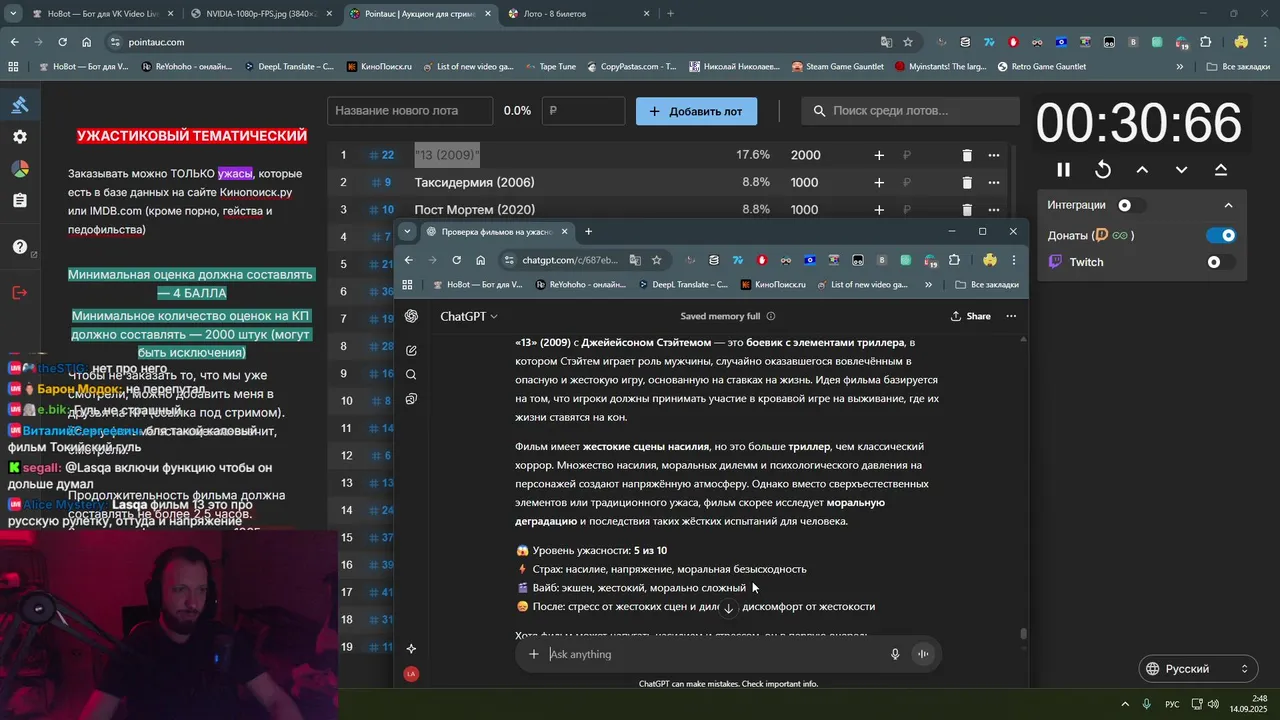The image size is (1280, 720).
Task: Enable the Twitch integration switch
Action: pyautogui.click(x=1220, y=262)
